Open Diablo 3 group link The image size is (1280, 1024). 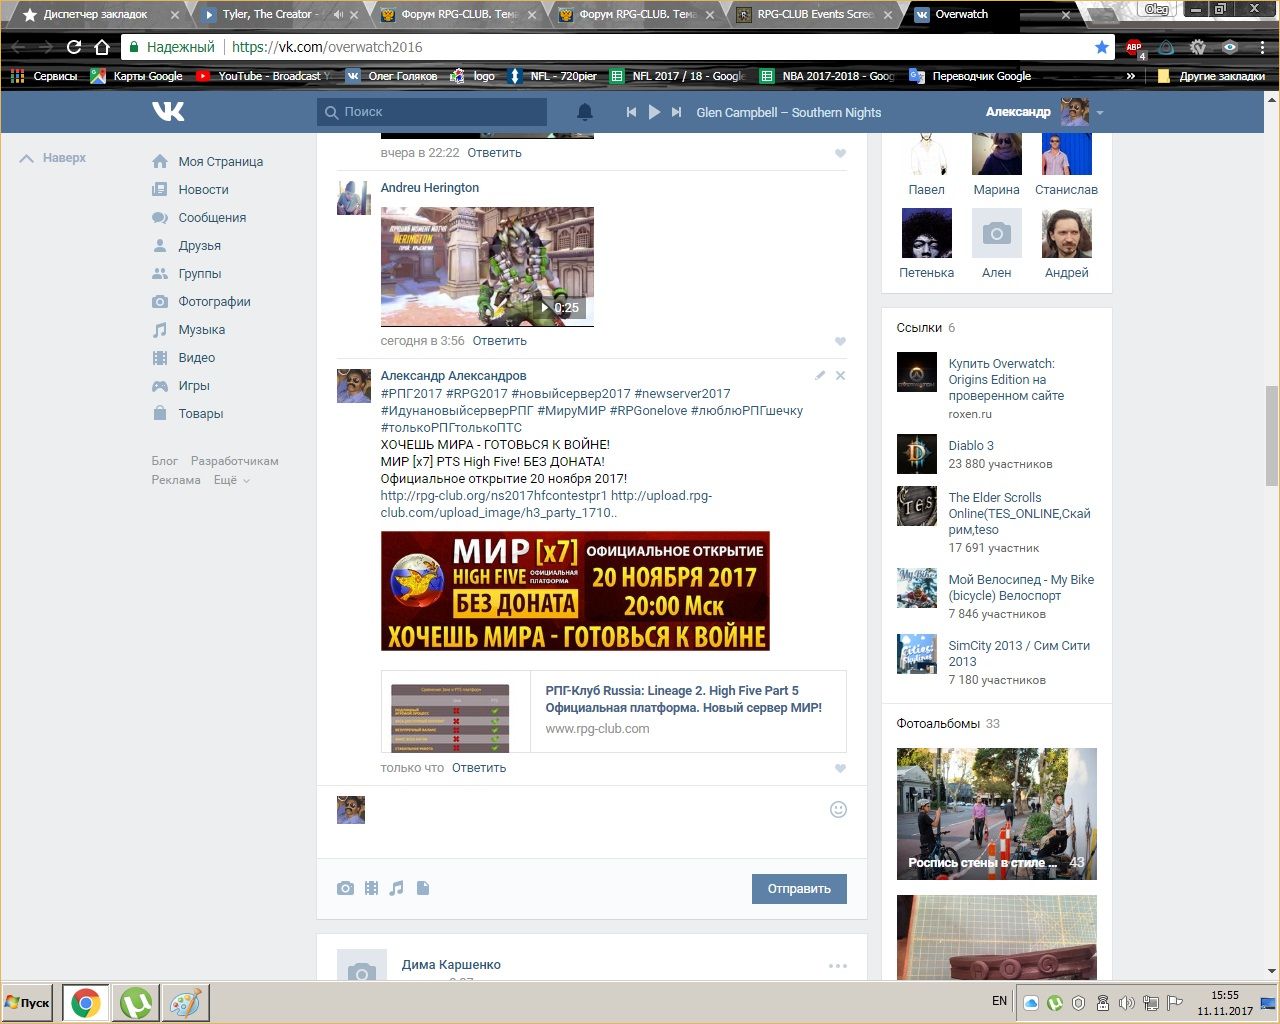971,445
